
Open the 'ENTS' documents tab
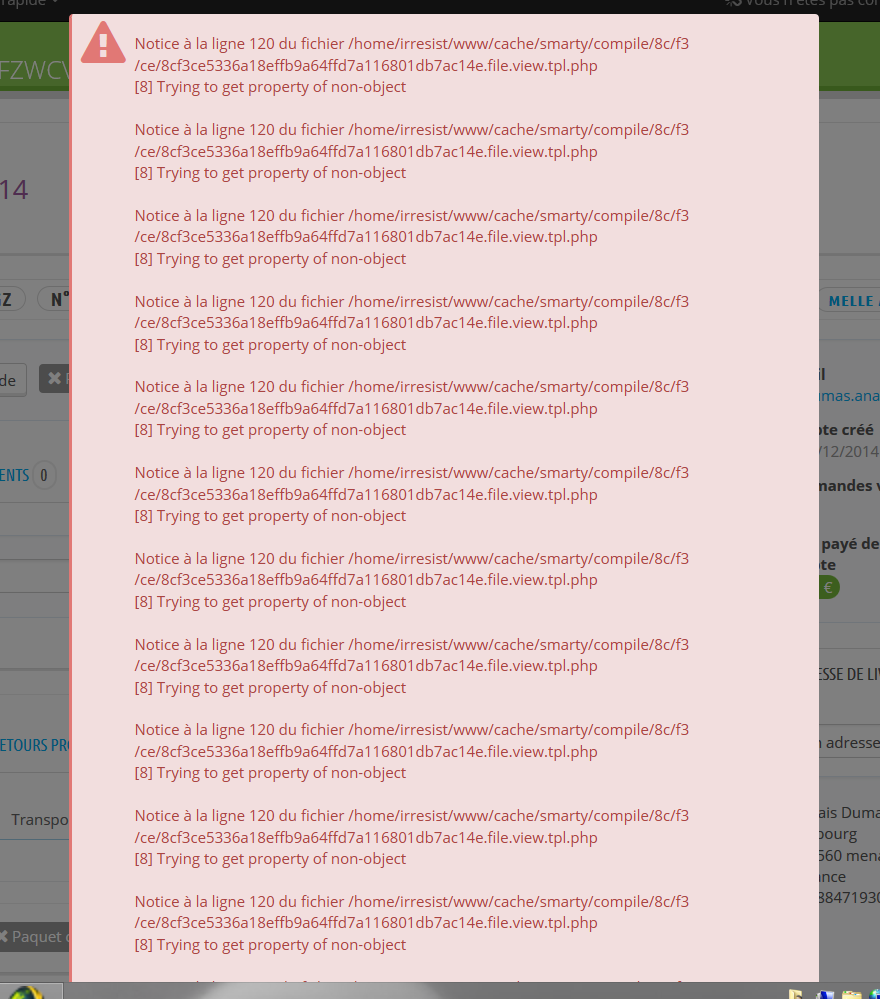[x=15, y=475]
